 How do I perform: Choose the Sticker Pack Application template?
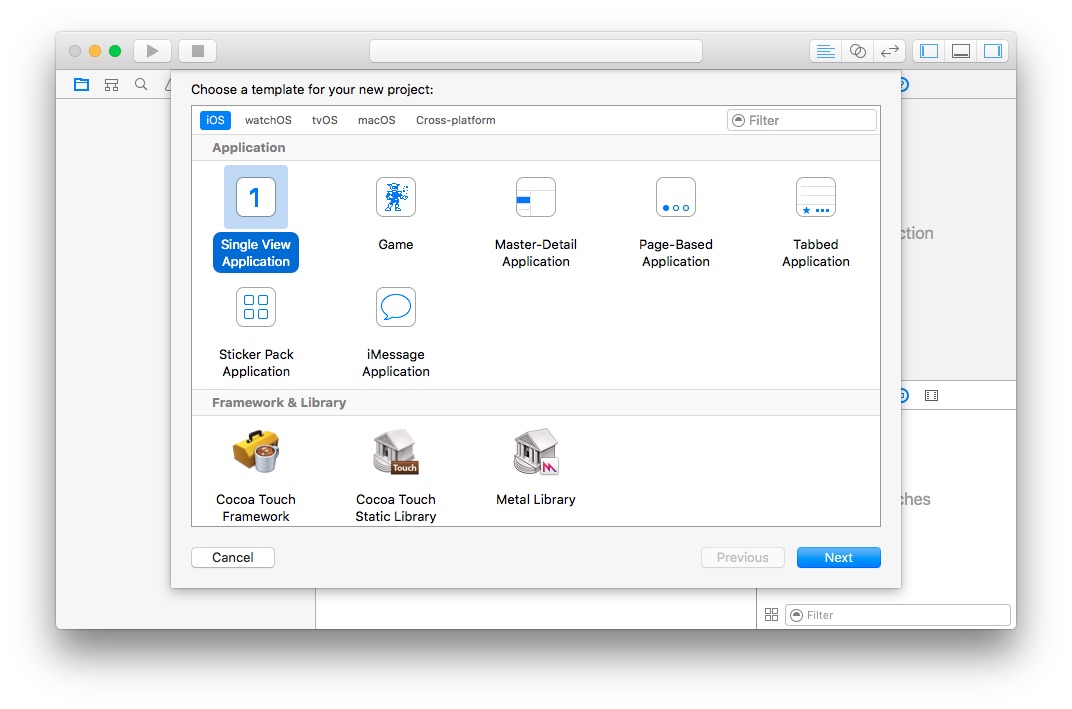click(256, 333)
